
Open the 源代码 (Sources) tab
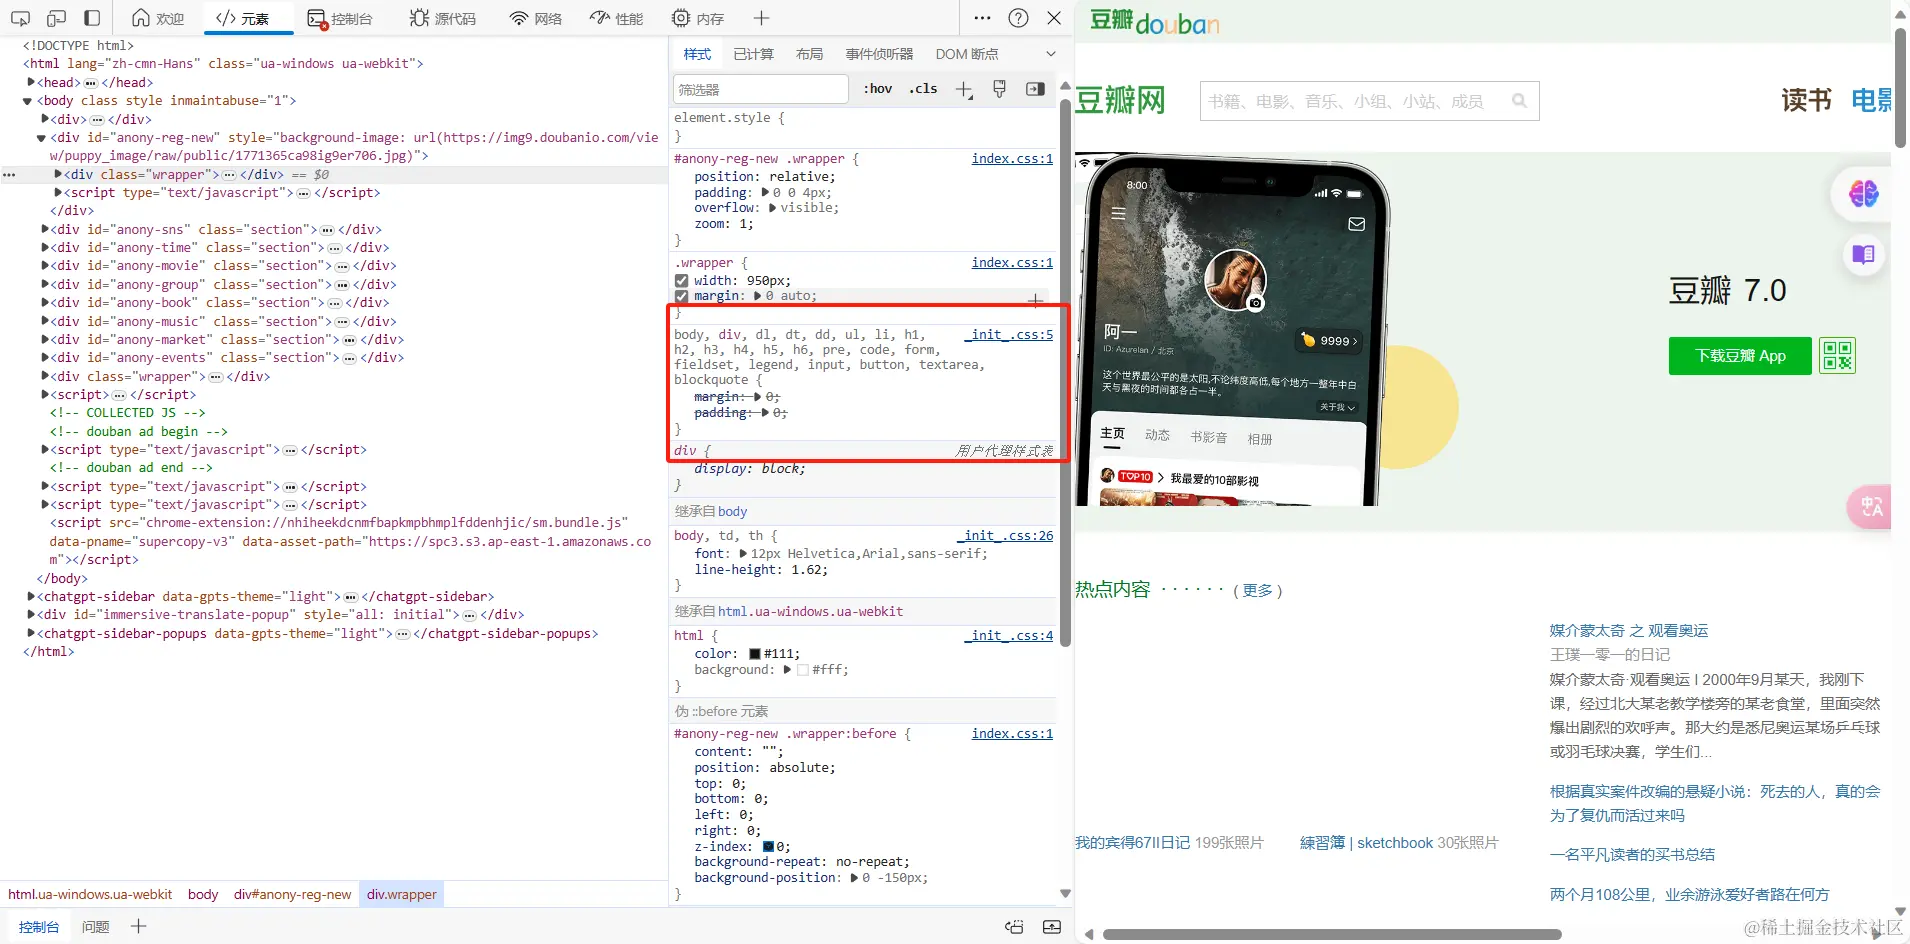(443, 18)
